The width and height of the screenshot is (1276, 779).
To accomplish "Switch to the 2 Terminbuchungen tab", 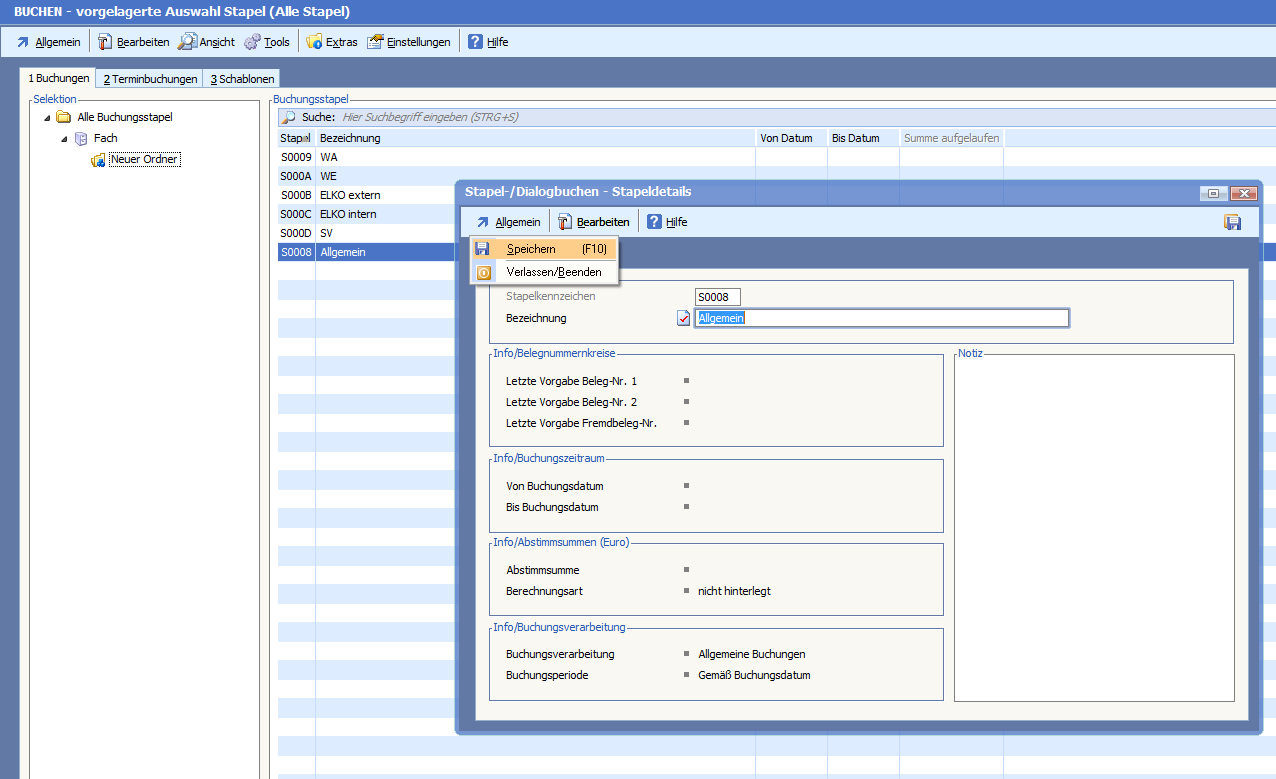I will pos(150,79).
